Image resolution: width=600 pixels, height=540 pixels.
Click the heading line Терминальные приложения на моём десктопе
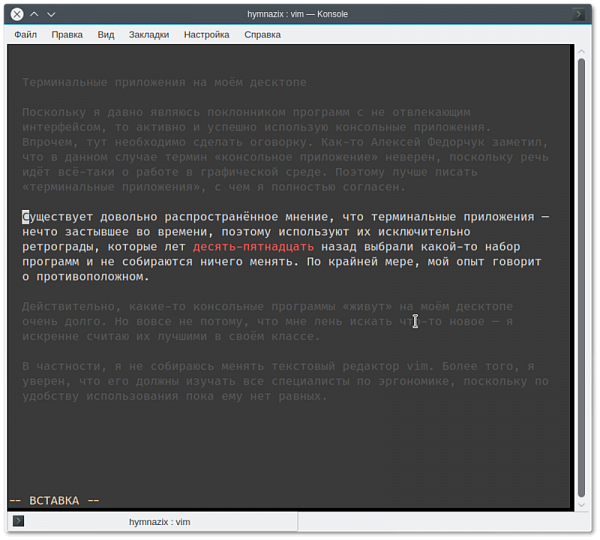tap(165, 82)
